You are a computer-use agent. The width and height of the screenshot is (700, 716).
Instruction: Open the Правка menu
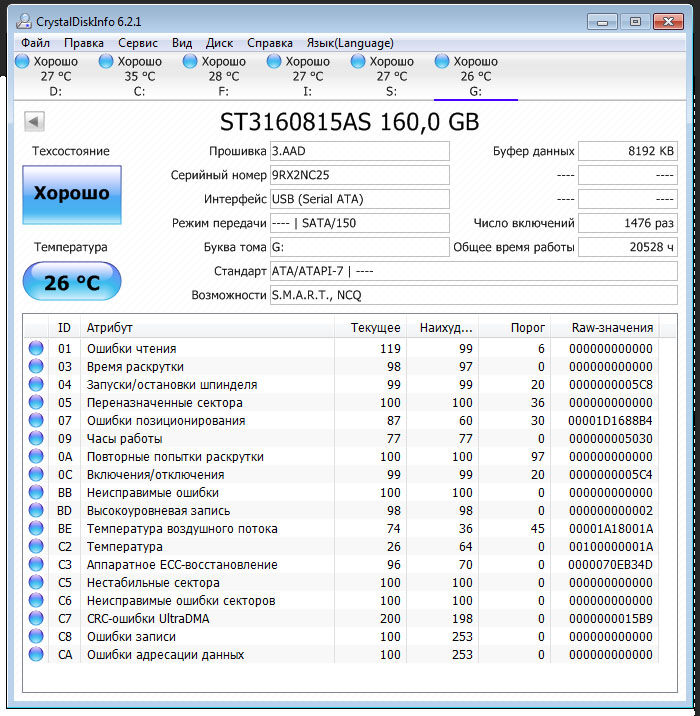coord(84,43)
